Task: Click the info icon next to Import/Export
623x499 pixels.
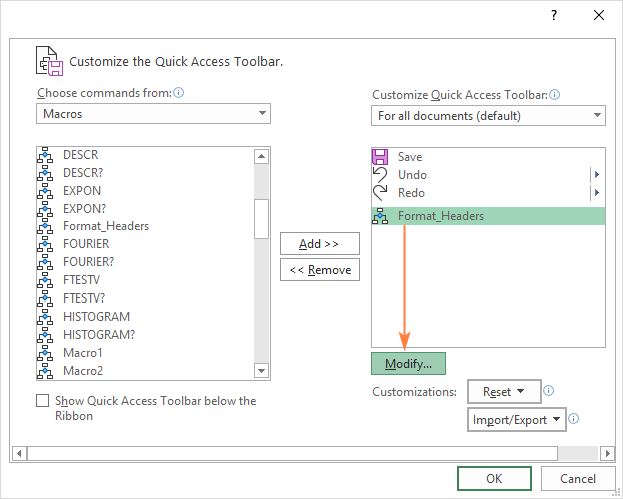Action: 574,419
